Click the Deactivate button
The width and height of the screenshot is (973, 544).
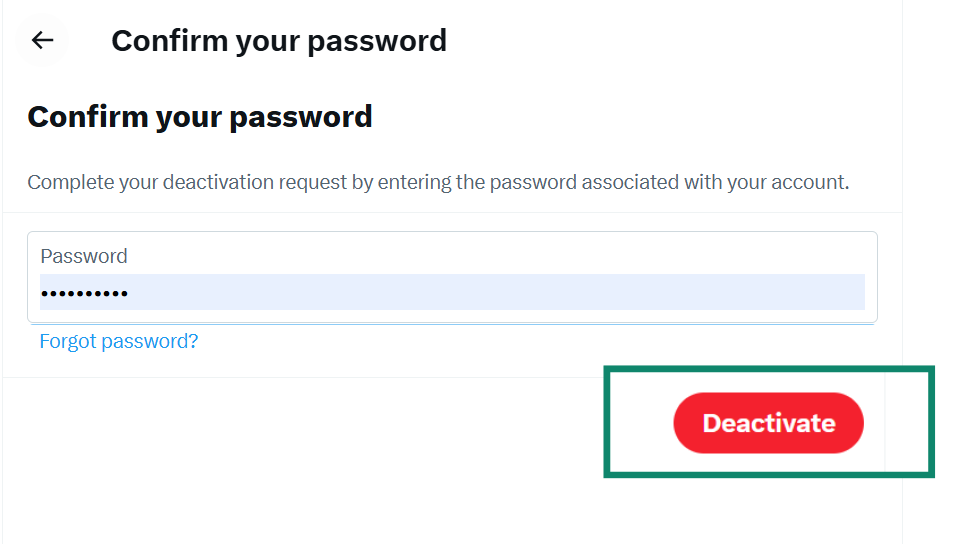point(768,423)
